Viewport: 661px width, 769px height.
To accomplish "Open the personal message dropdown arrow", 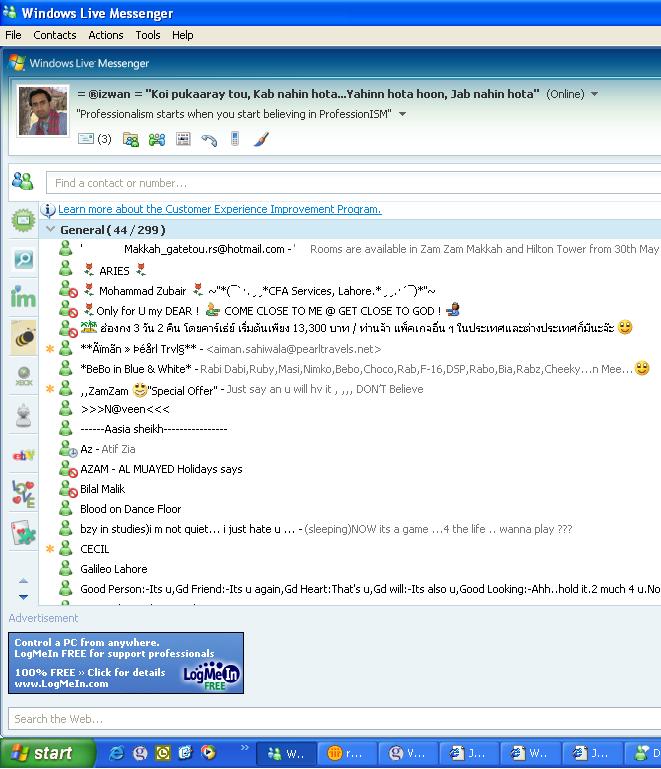I will [x=403, y=114].
